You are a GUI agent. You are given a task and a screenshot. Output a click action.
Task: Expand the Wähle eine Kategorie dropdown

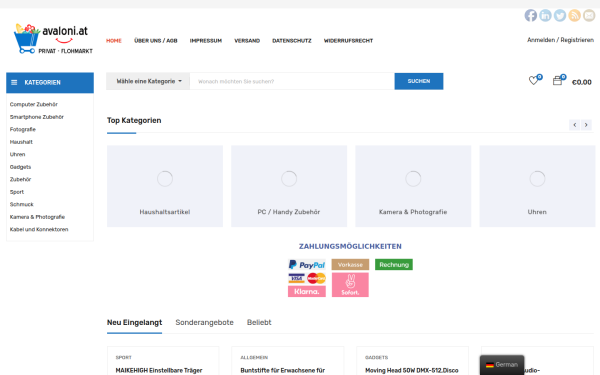tap(148, 81)
